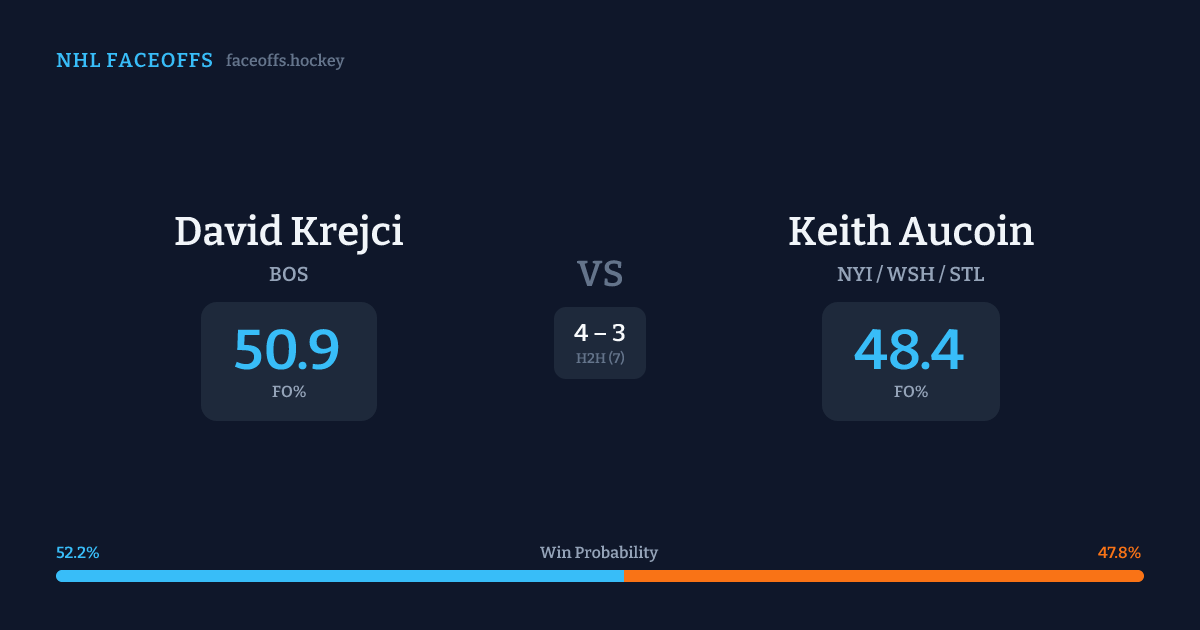The width and height of the screenshot is (1200, 630).
Task: Select the David Krejci player name
Action: tap(288, 232)
